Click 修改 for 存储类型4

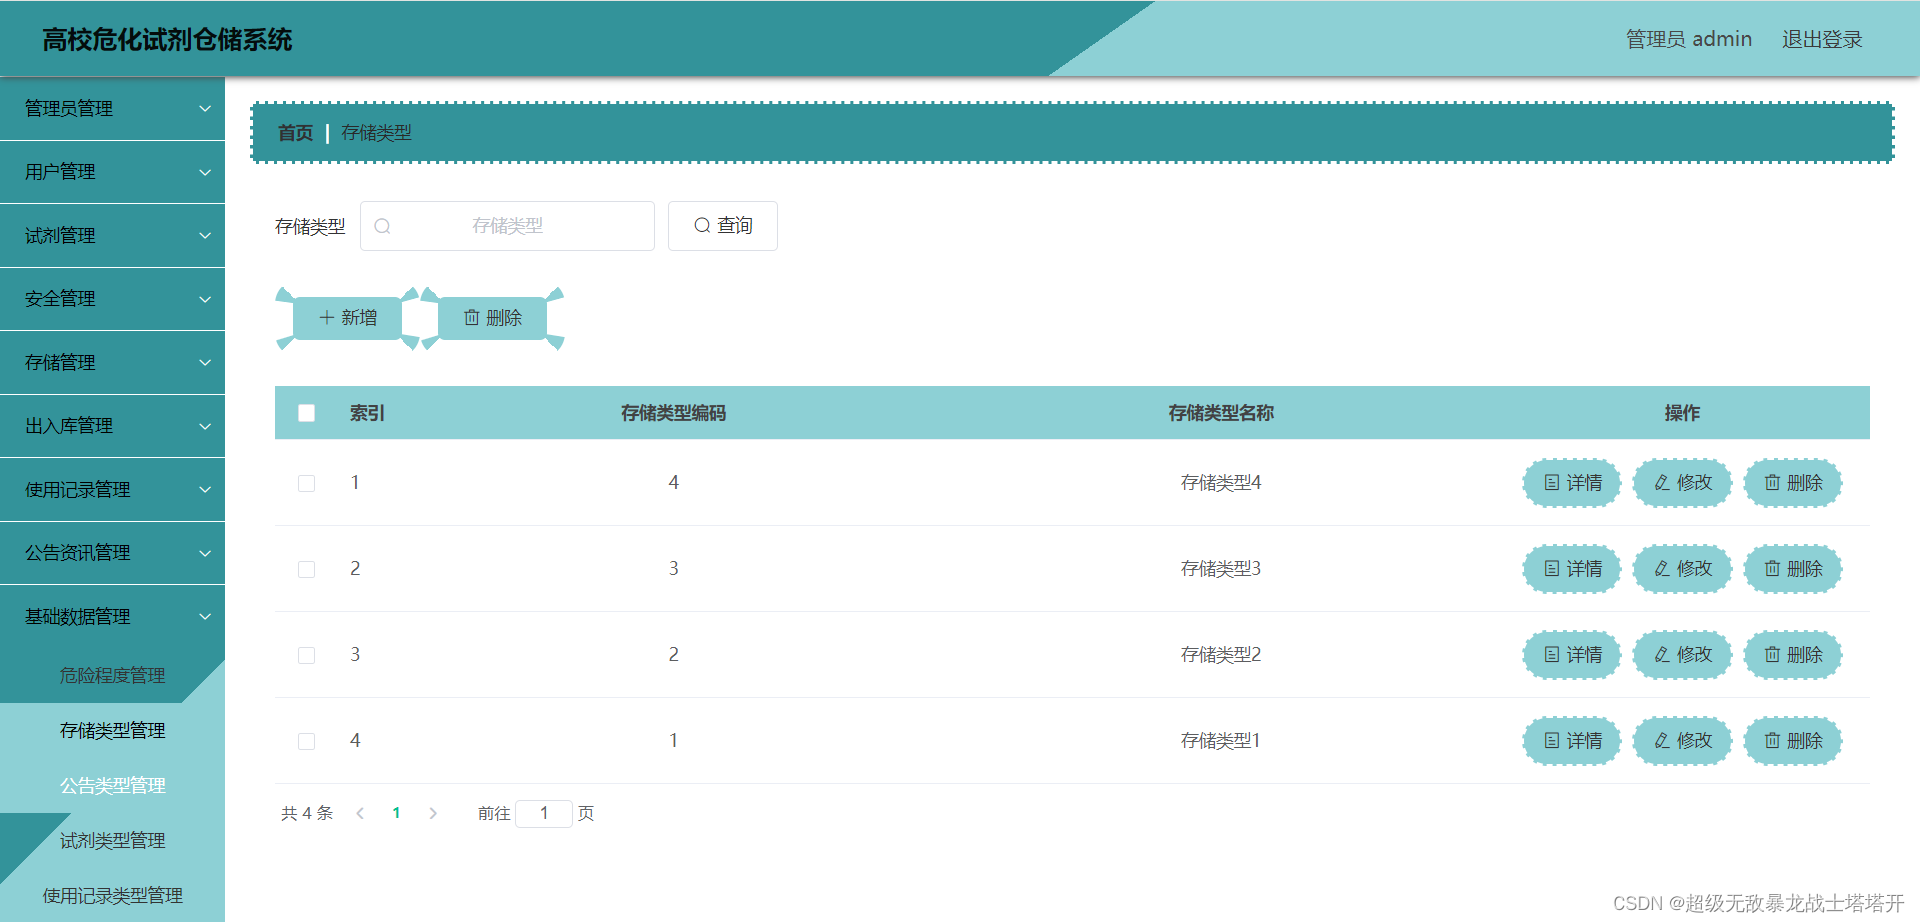[x=1682, y=483]
